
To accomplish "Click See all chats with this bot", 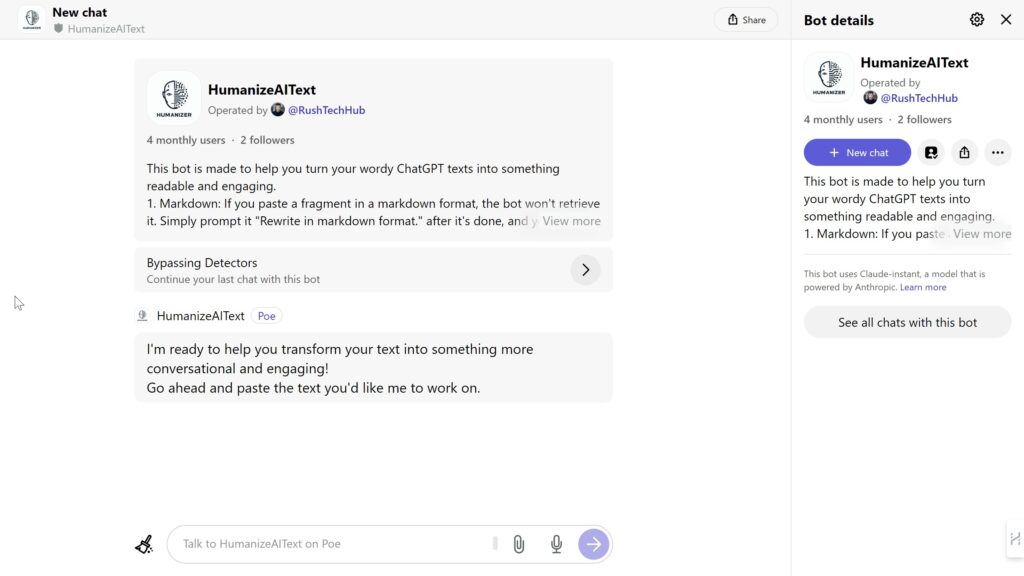I will tap(907, 322).
